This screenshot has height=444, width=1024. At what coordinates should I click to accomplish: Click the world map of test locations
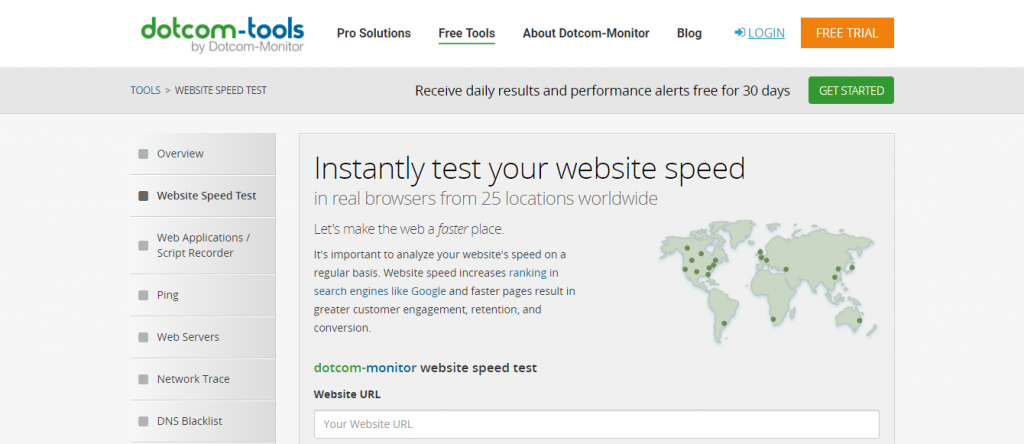tap(769, 280)
